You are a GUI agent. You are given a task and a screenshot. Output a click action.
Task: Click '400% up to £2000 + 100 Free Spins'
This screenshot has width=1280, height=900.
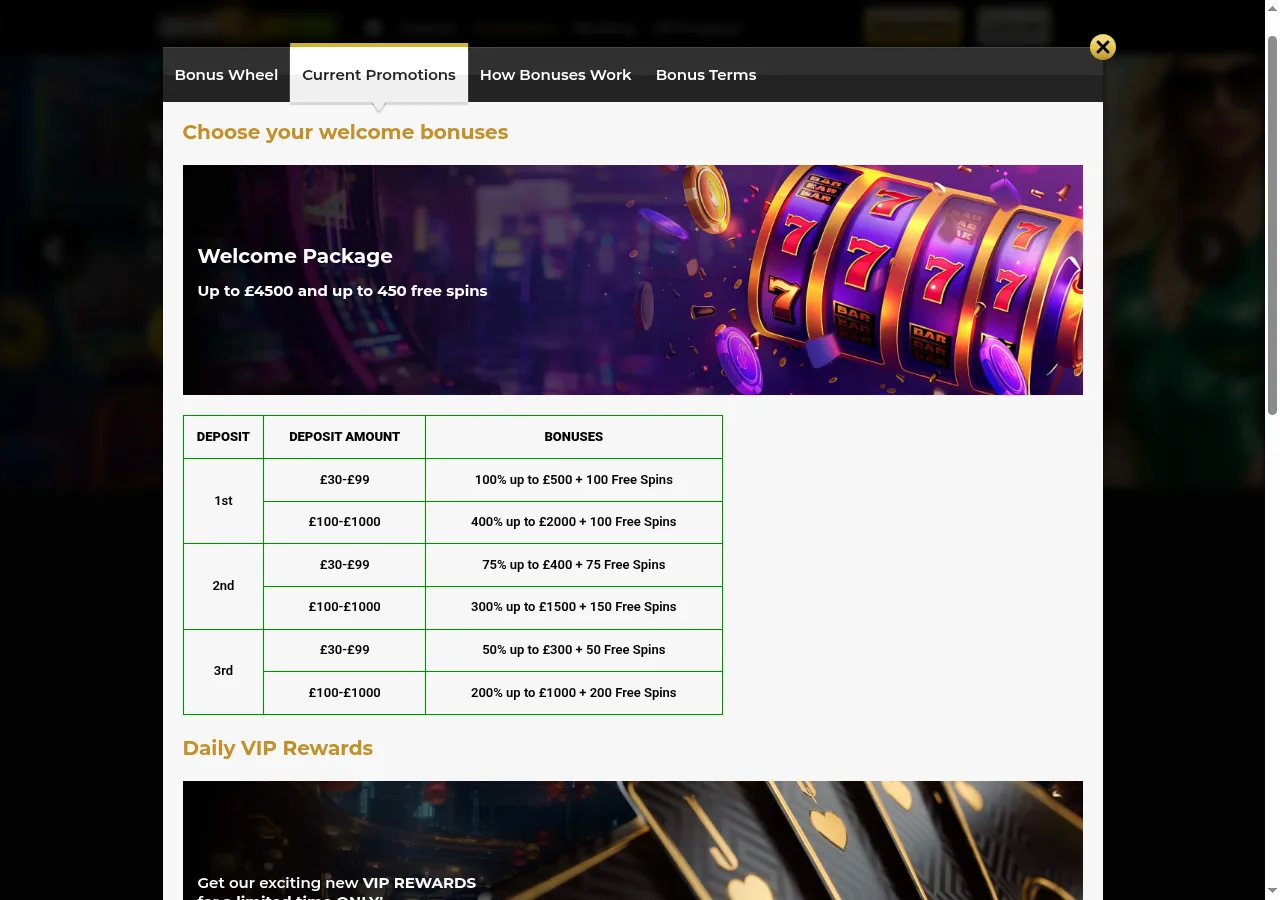click(x=574, y=522)
